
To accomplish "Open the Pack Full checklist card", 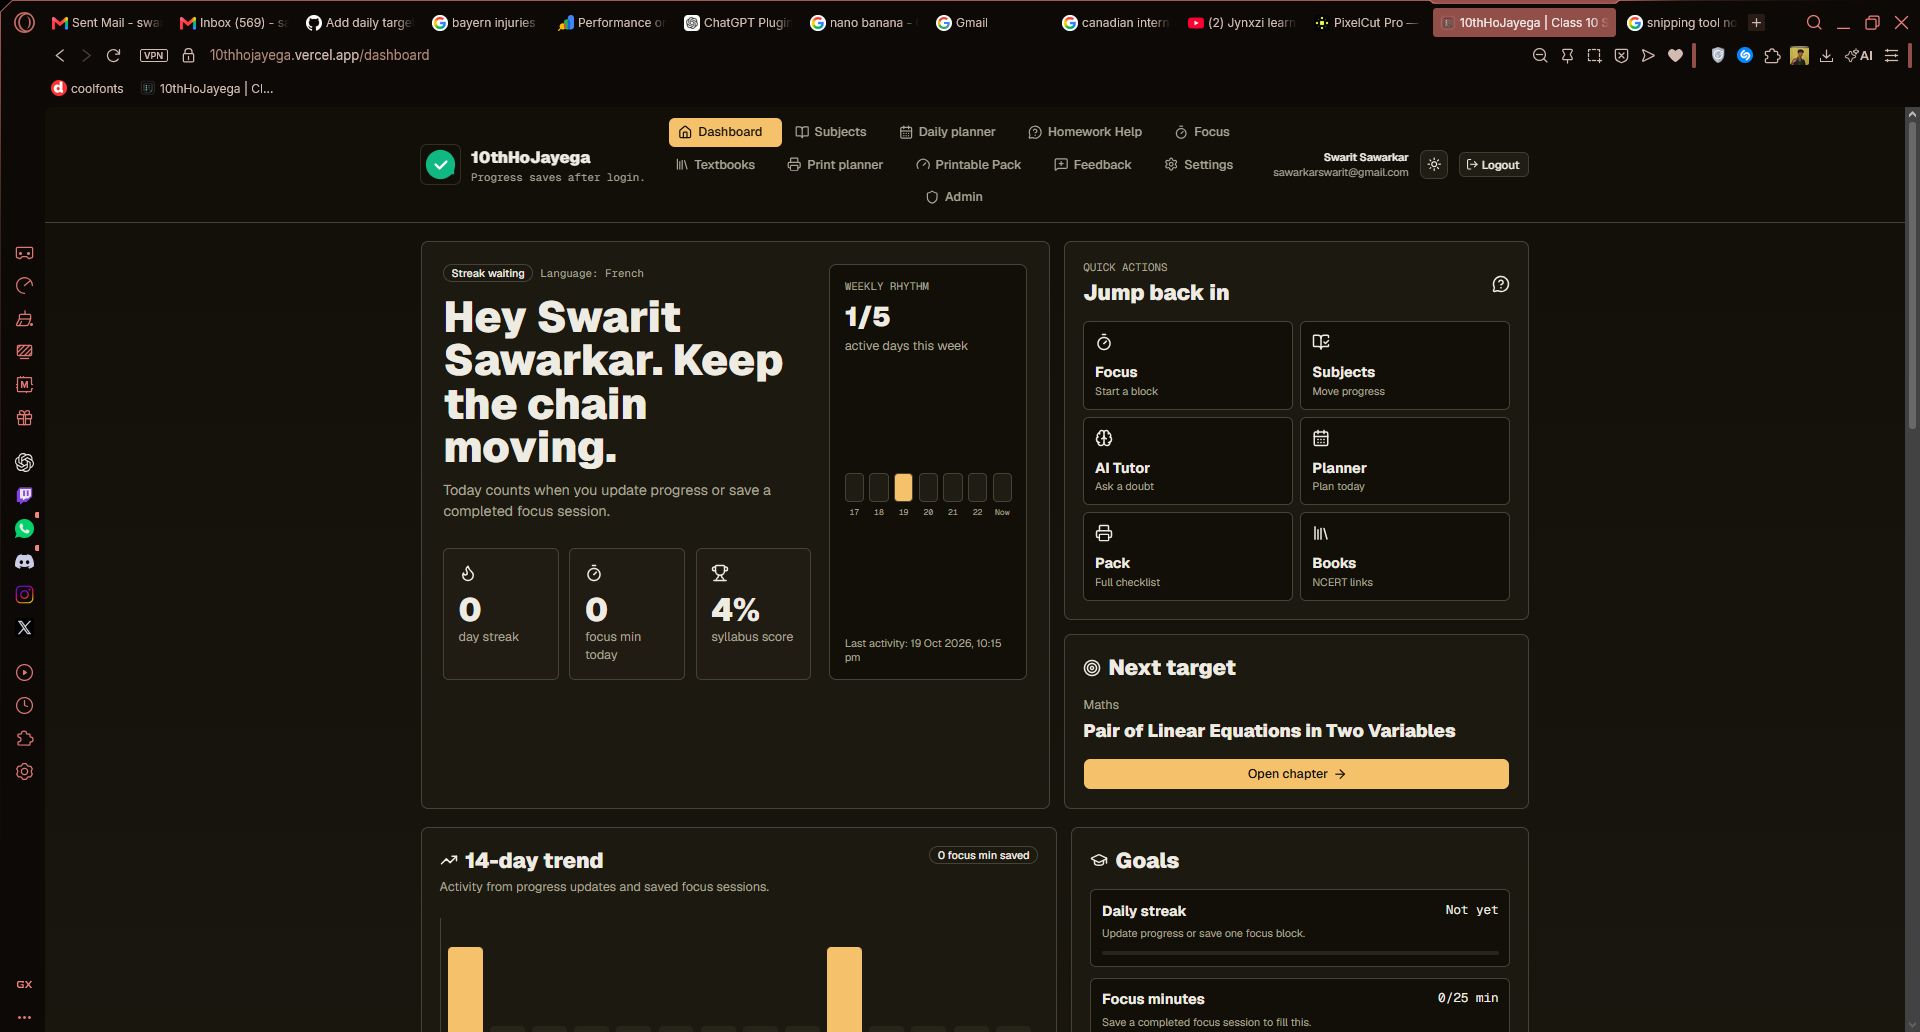I will pyautogui.click(x=1187, y=557).
